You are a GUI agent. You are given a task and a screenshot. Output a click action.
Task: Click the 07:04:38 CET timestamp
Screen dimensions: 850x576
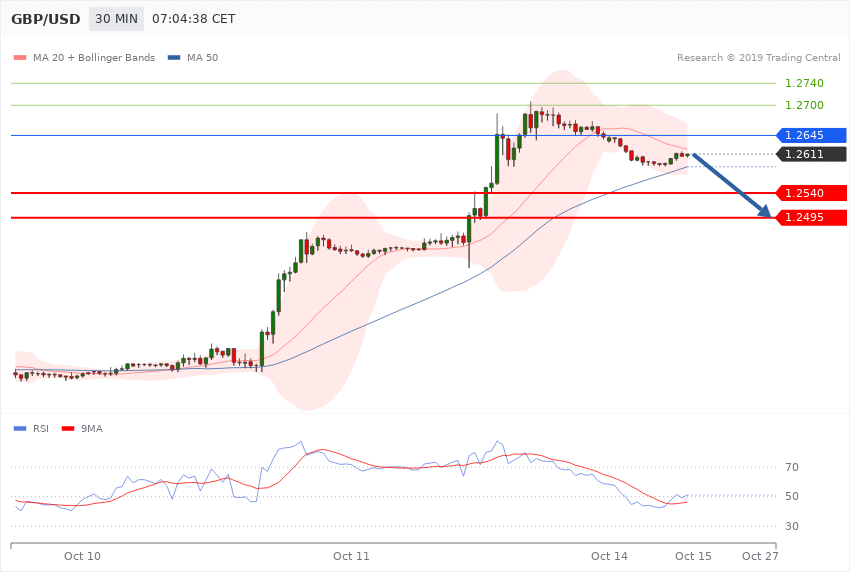click(x=194, y=19)
